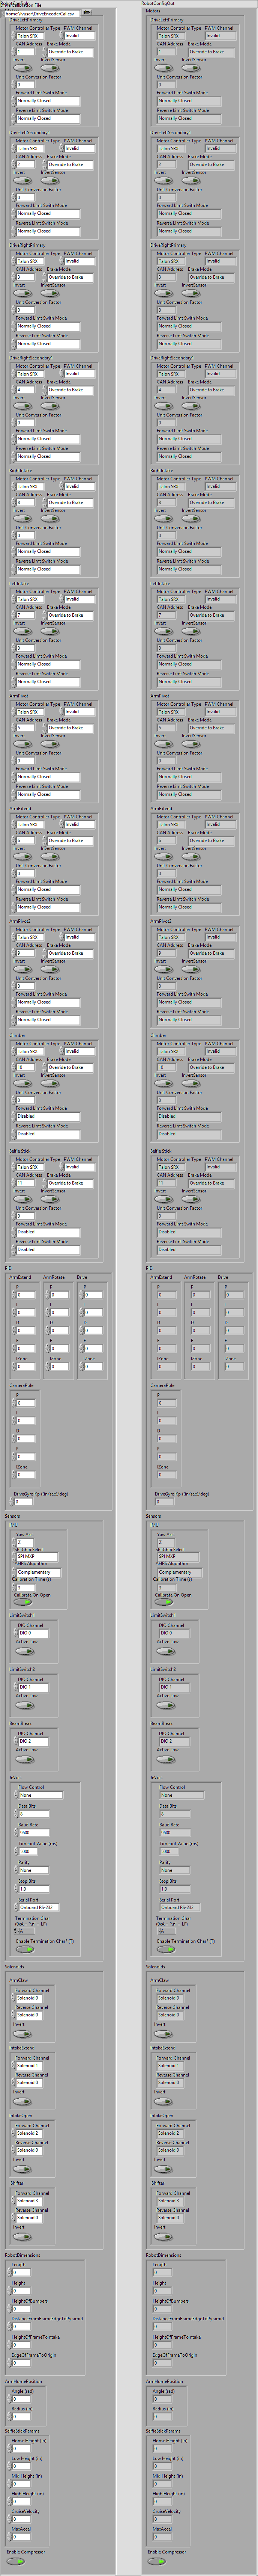
Task: Open input DriveLeftSecondary1 Forward Limit Switch Mode
Action: pos(46,213)
